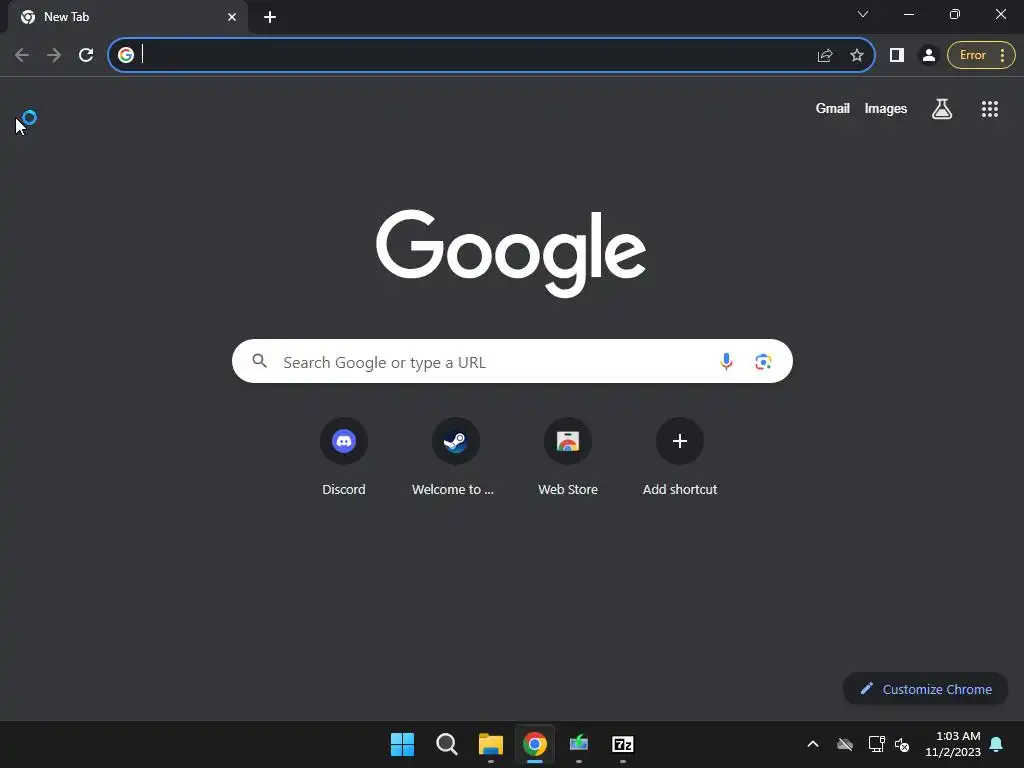This screenshot has height=768, width=1024.
Task: Open Search Labs flask icon
Action: (942, 109)
